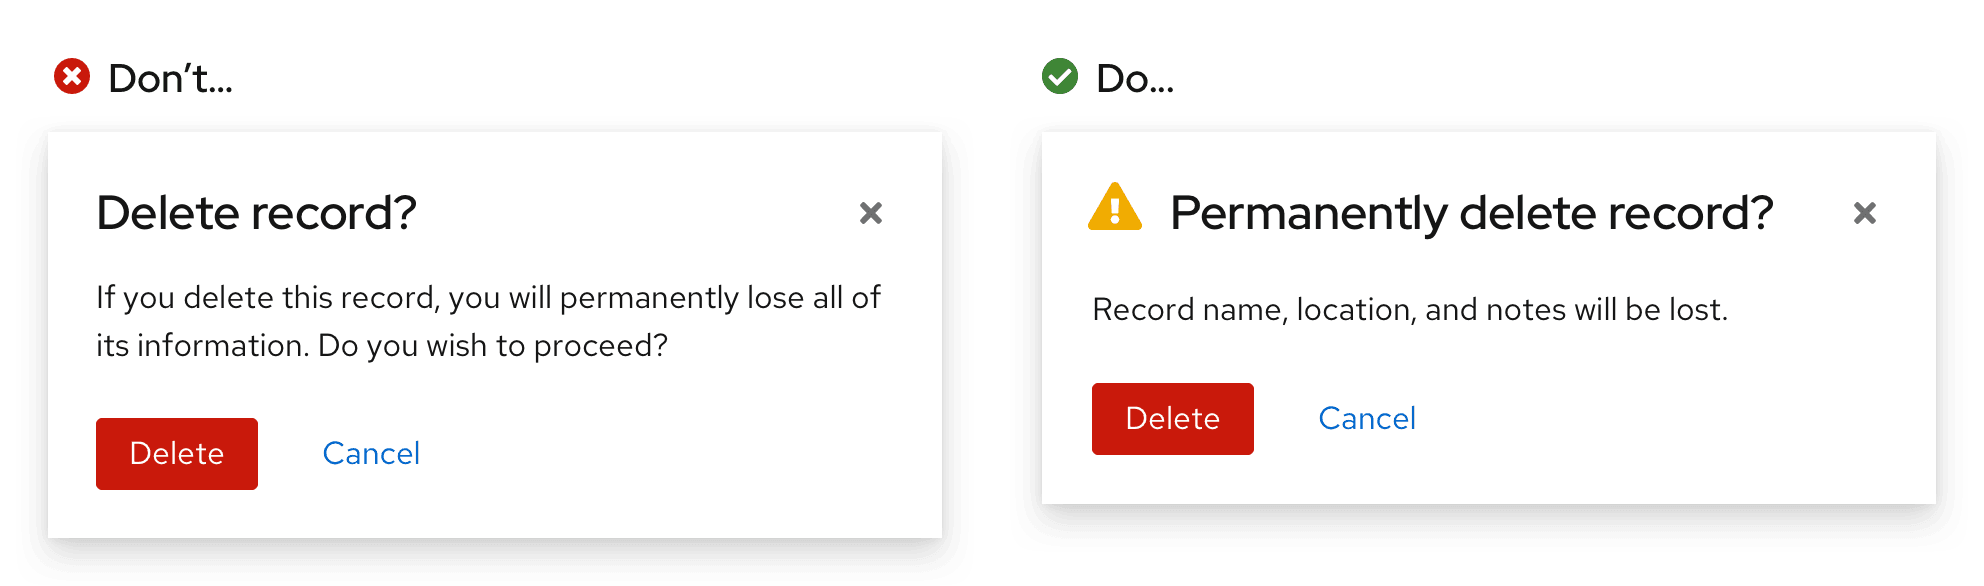This screenshot has height=586, width=1984.
Task: Dismiss "Permanently delete record?" dialog using X
Action: tap(1864, 213)
